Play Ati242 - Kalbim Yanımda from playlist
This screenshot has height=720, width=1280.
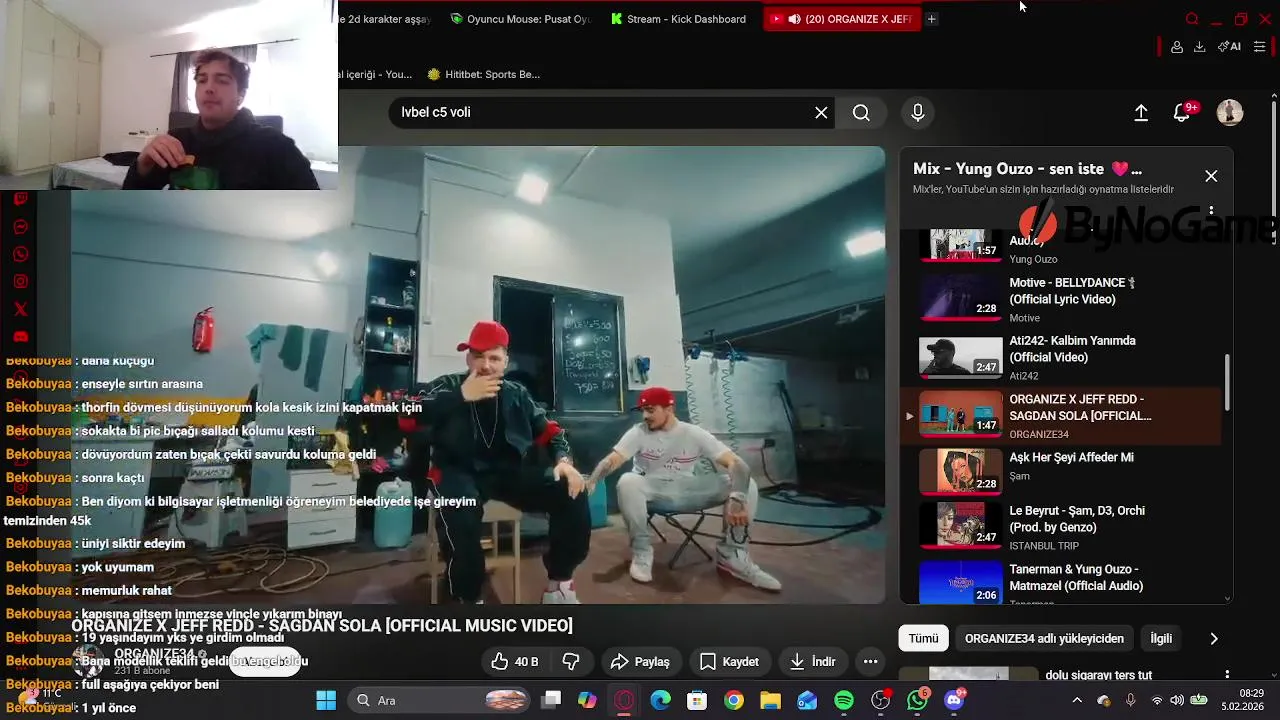(1060, 357)
